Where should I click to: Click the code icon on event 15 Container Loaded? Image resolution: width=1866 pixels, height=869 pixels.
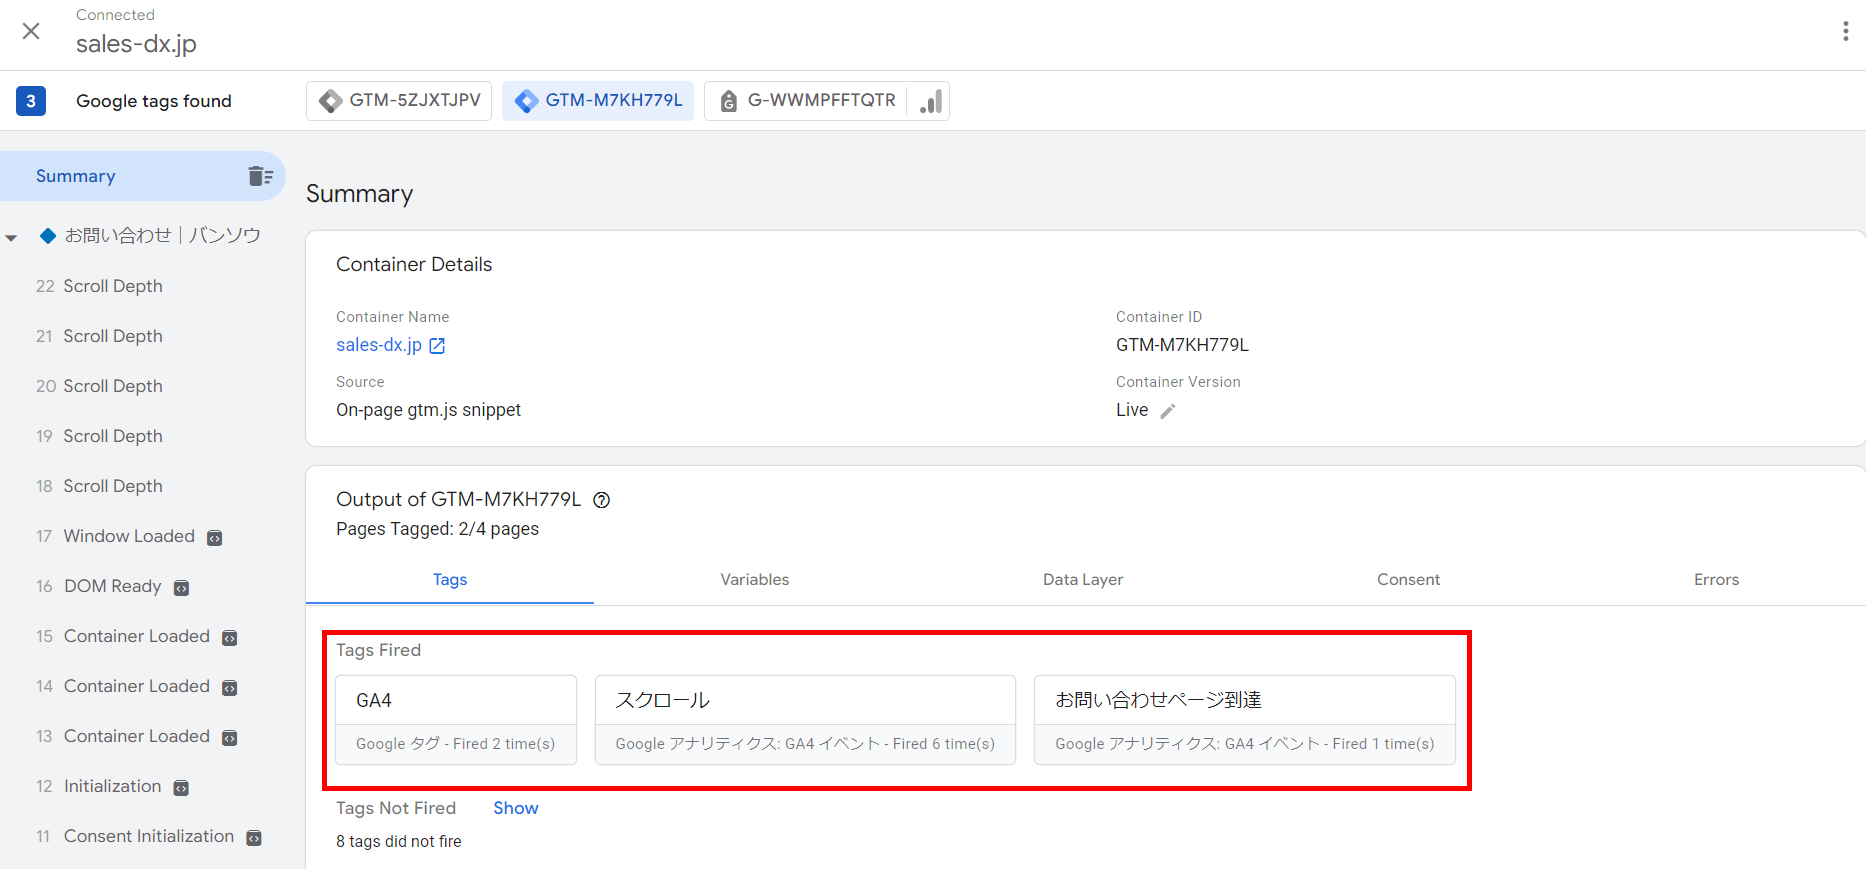coord(229,638)
